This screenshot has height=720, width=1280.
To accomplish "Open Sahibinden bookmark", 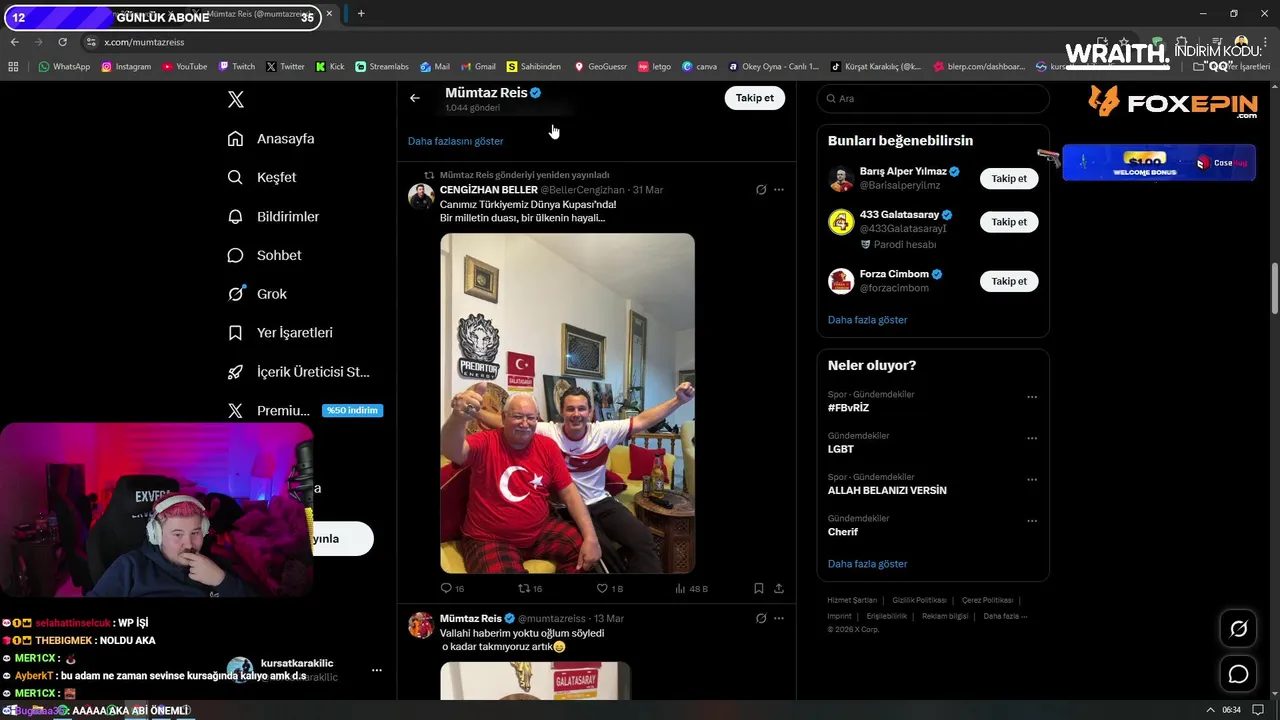I will (534, 67).
